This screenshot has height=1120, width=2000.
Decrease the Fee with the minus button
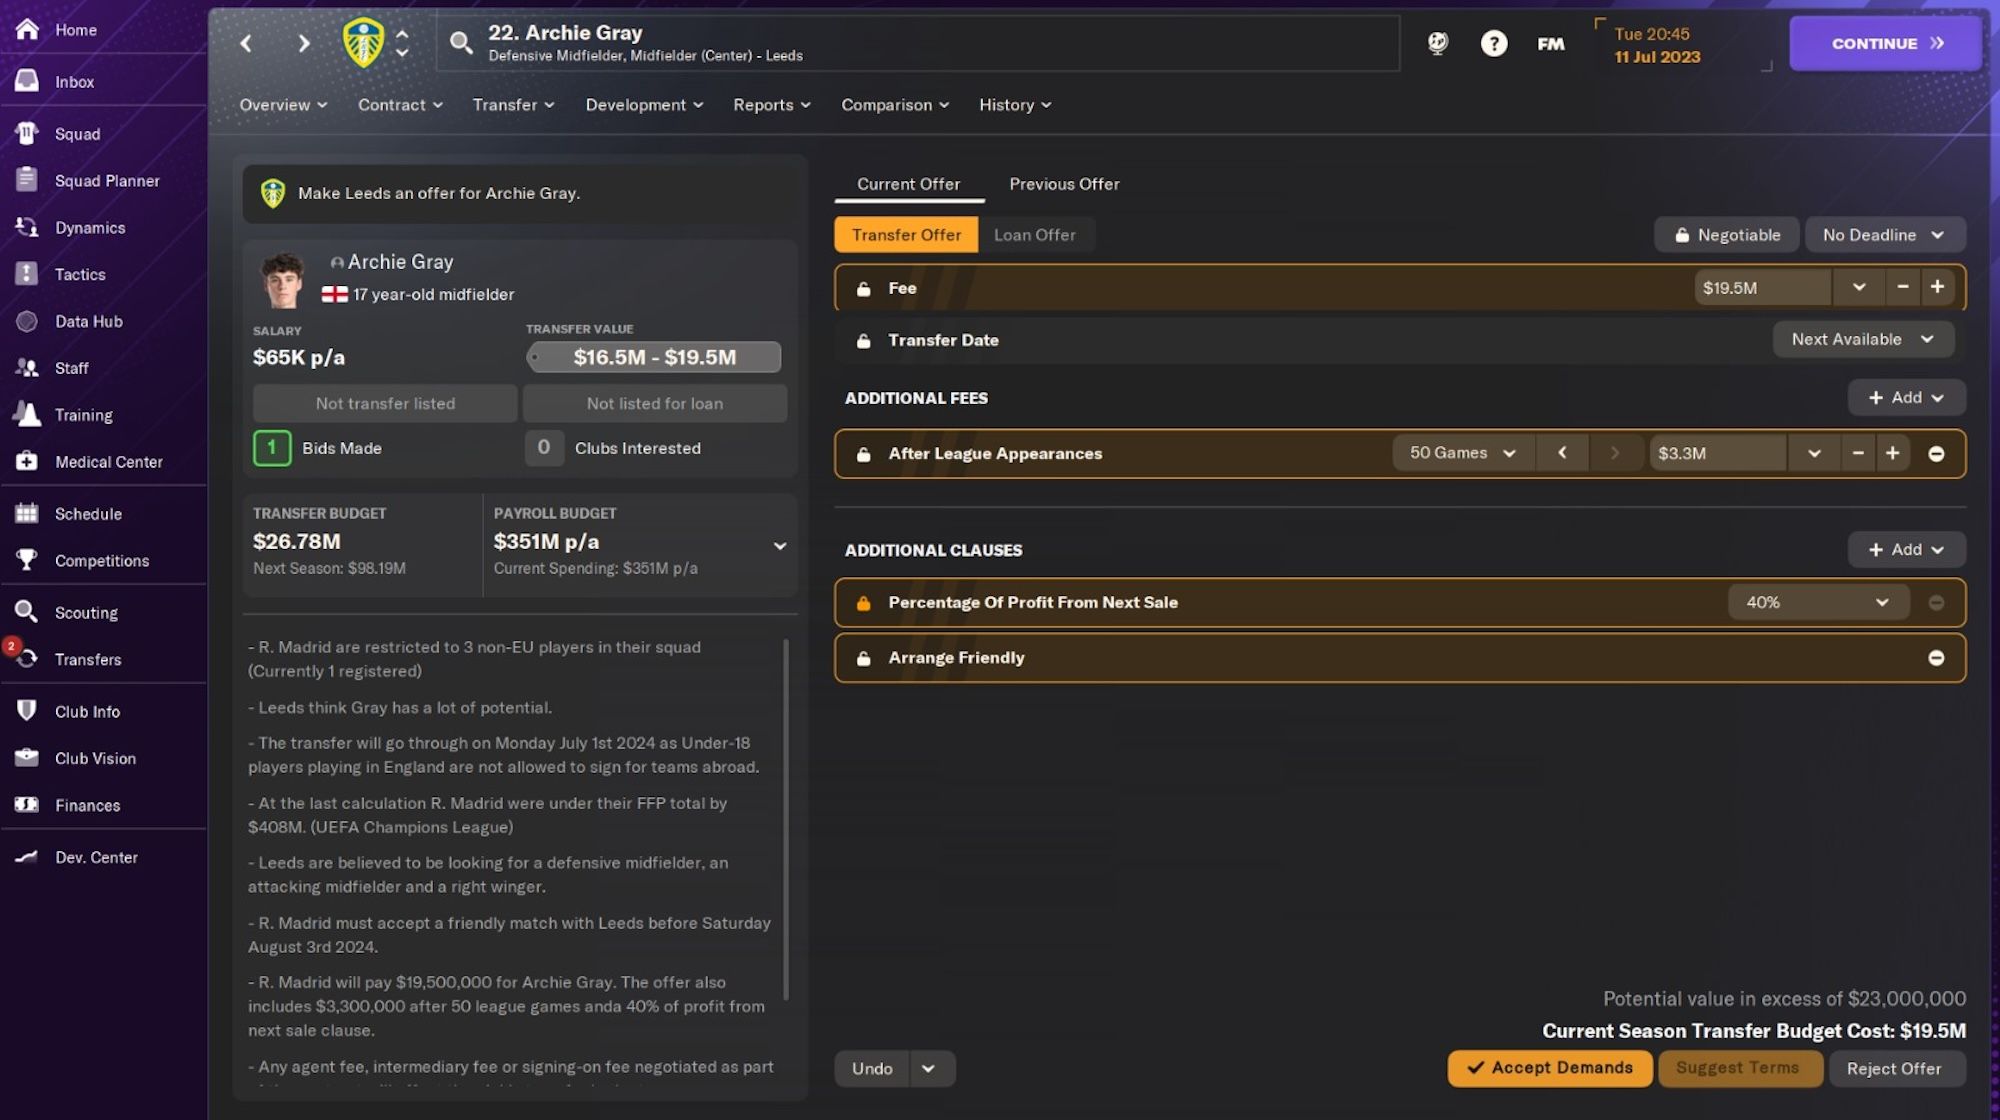pyautogui.click(x=1902, y=287)
